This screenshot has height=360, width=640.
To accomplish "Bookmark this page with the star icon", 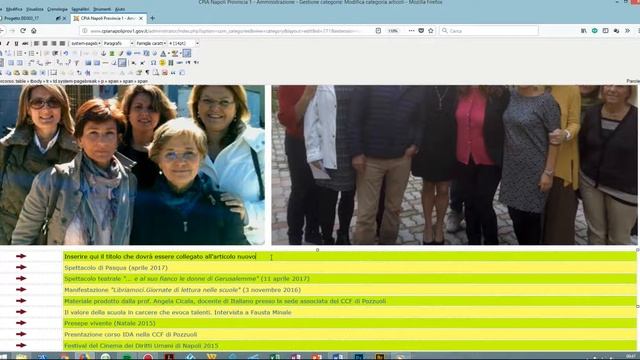I will [431, 31].
